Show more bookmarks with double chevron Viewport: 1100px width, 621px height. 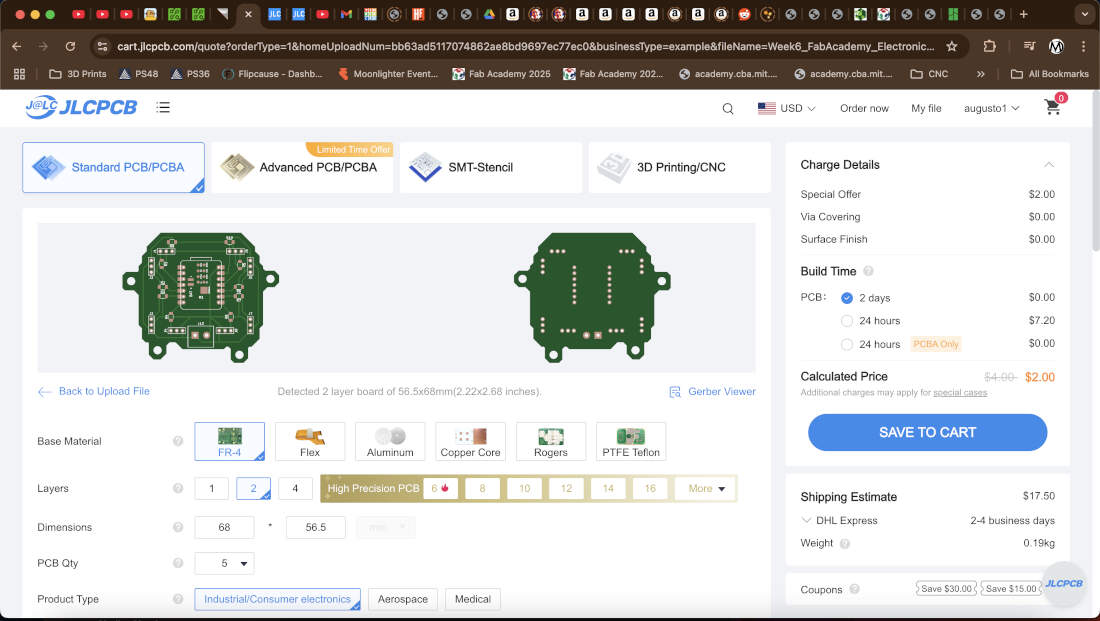[x=981, y=74]
